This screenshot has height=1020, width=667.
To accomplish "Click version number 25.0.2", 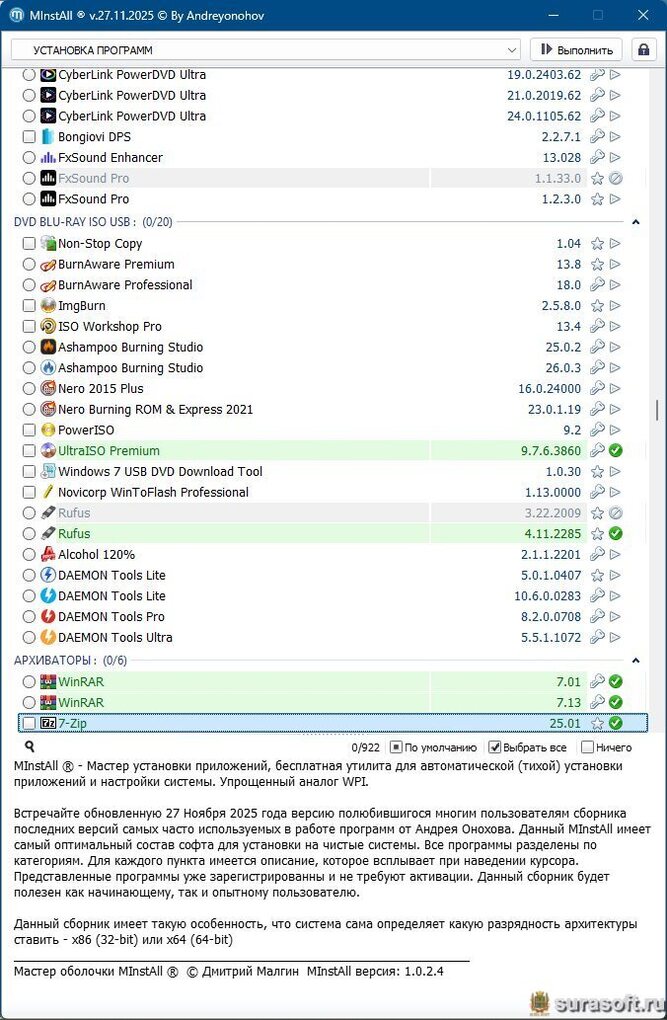I will click(563, 347).
